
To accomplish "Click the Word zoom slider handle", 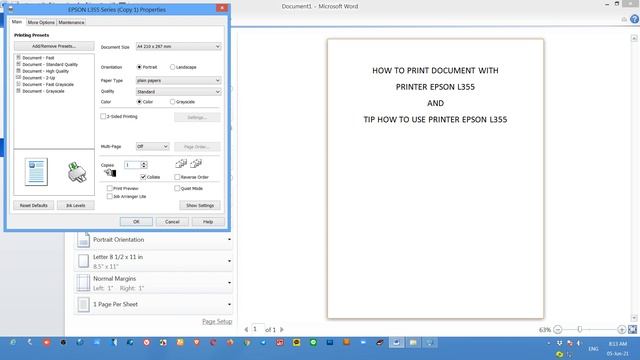I will [580, 329].
